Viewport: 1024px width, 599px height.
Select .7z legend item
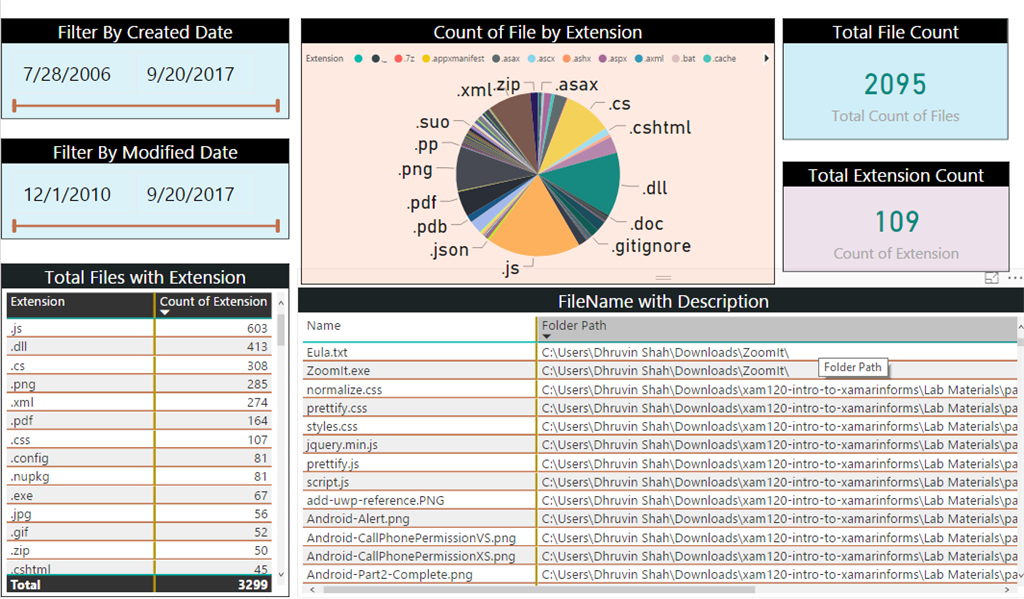point(404,58)
